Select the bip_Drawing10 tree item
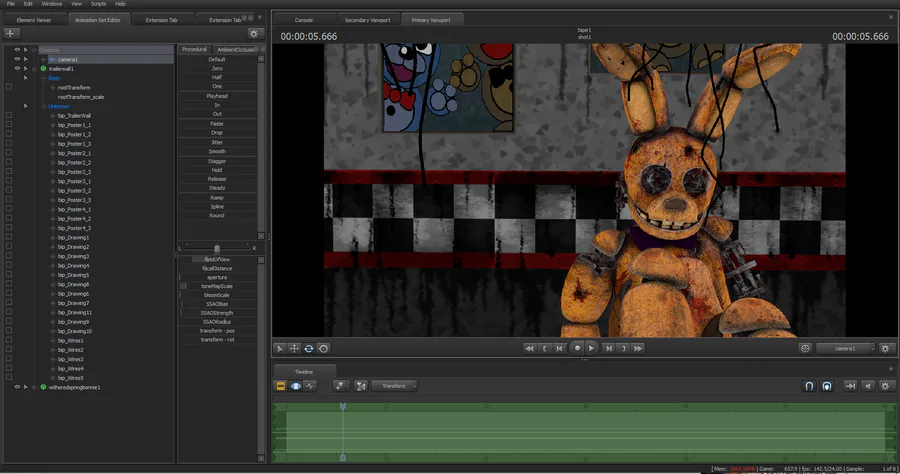 point(74,331)
